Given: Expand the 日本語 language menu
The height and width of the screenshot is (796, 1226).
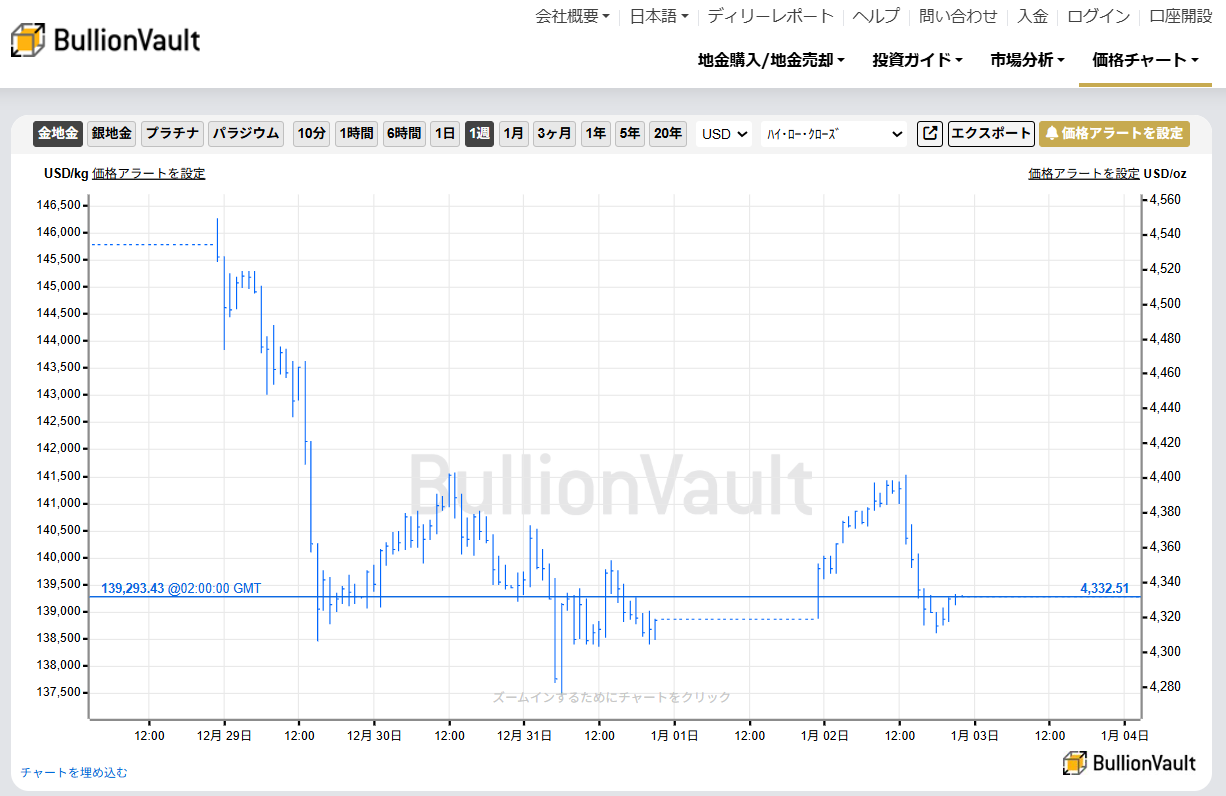Looking at the screenshot, I should pyautogui.click(x=659, y=16).
